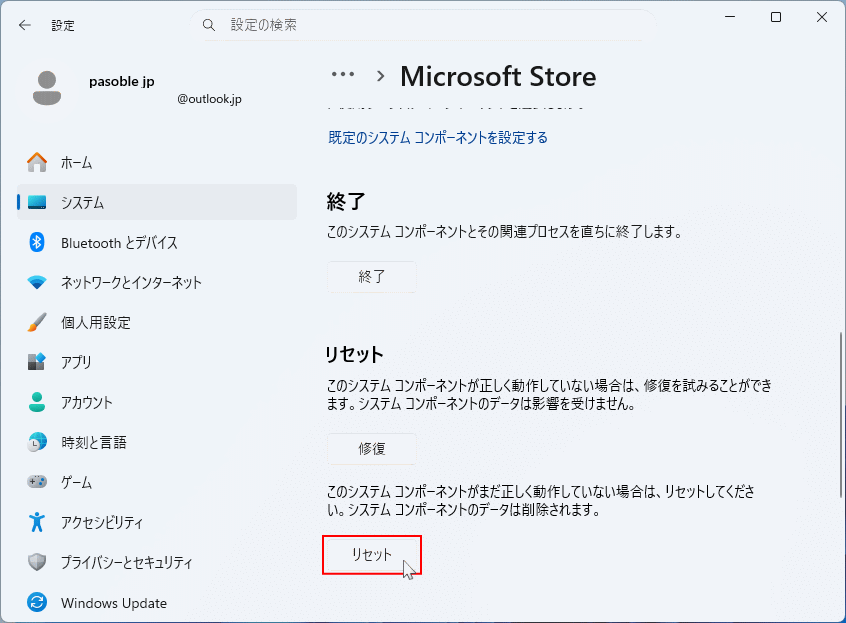Open ネットワークとインターネット settings
This screenshot has width=846, height=623.
131,283
